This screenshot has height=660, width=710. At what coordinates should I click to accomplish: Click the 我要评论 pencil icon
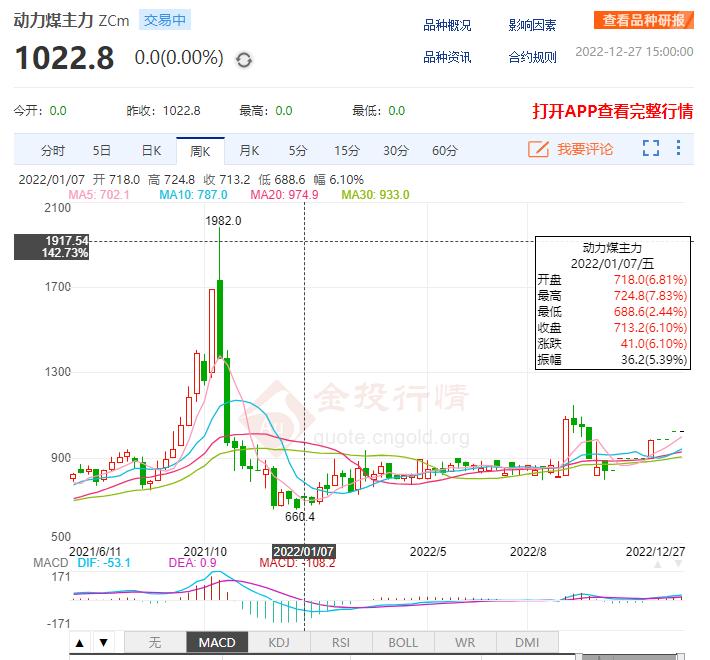point(538,149)
